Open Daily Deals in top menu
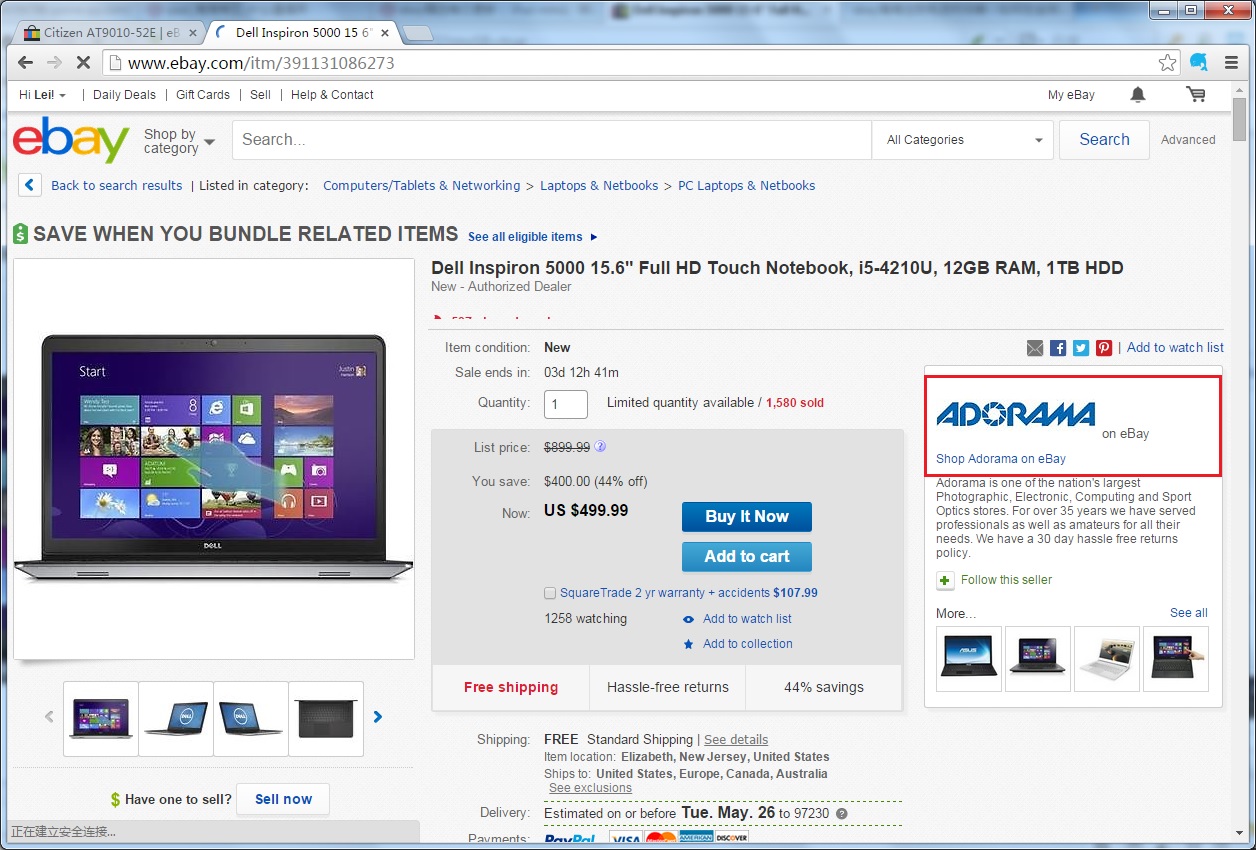Viewport: 1256px width, 850px height. 124,95
